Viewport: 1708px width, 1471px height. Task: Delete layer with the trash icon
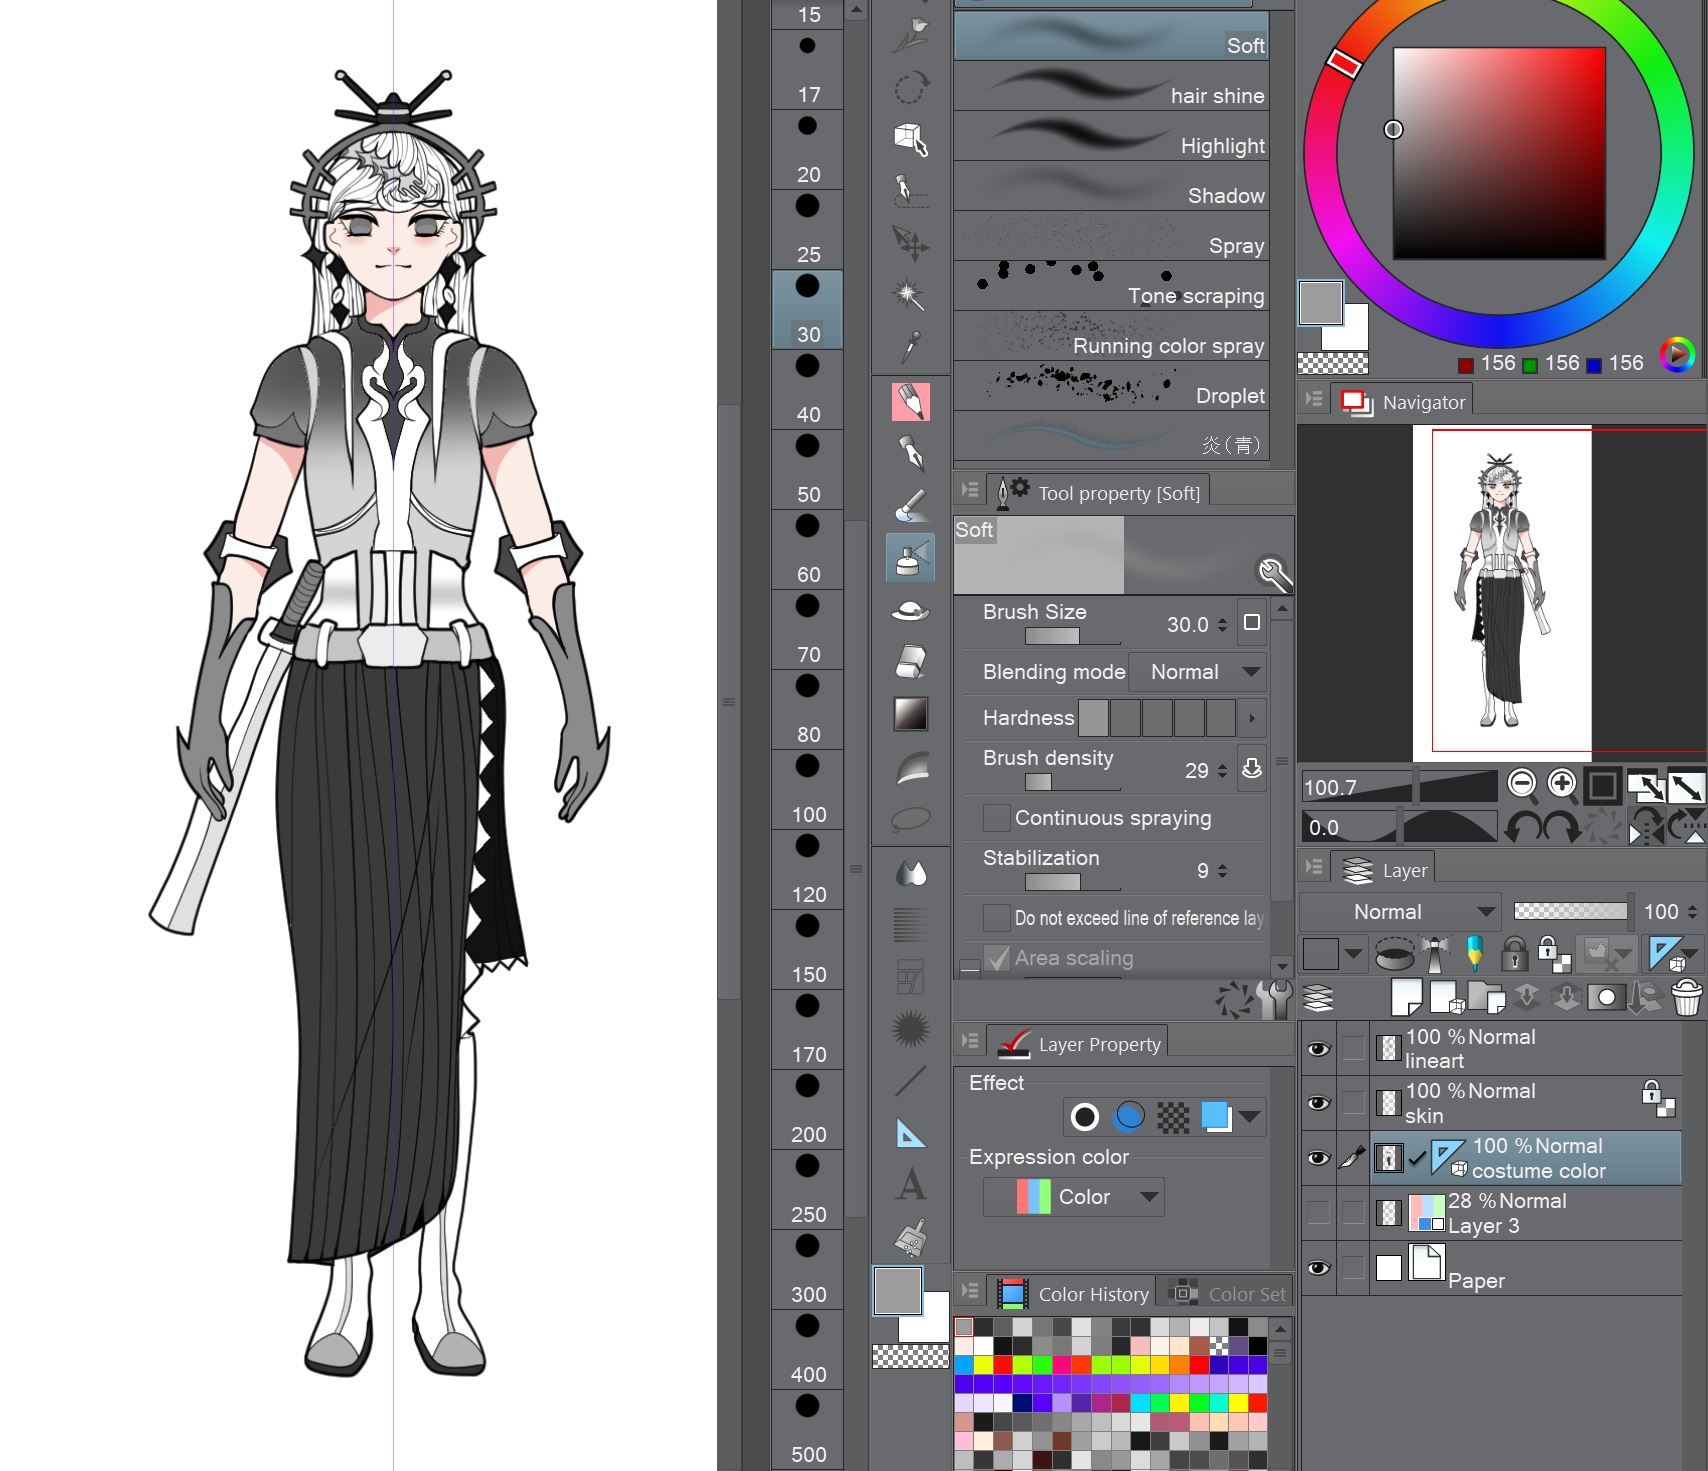tap(1686, 997)
